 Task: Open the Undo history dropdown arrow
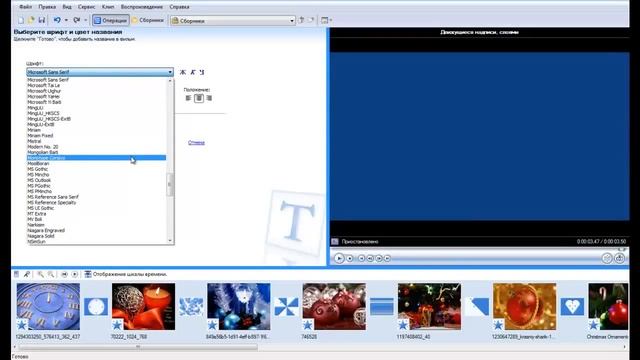pos(66,20)
